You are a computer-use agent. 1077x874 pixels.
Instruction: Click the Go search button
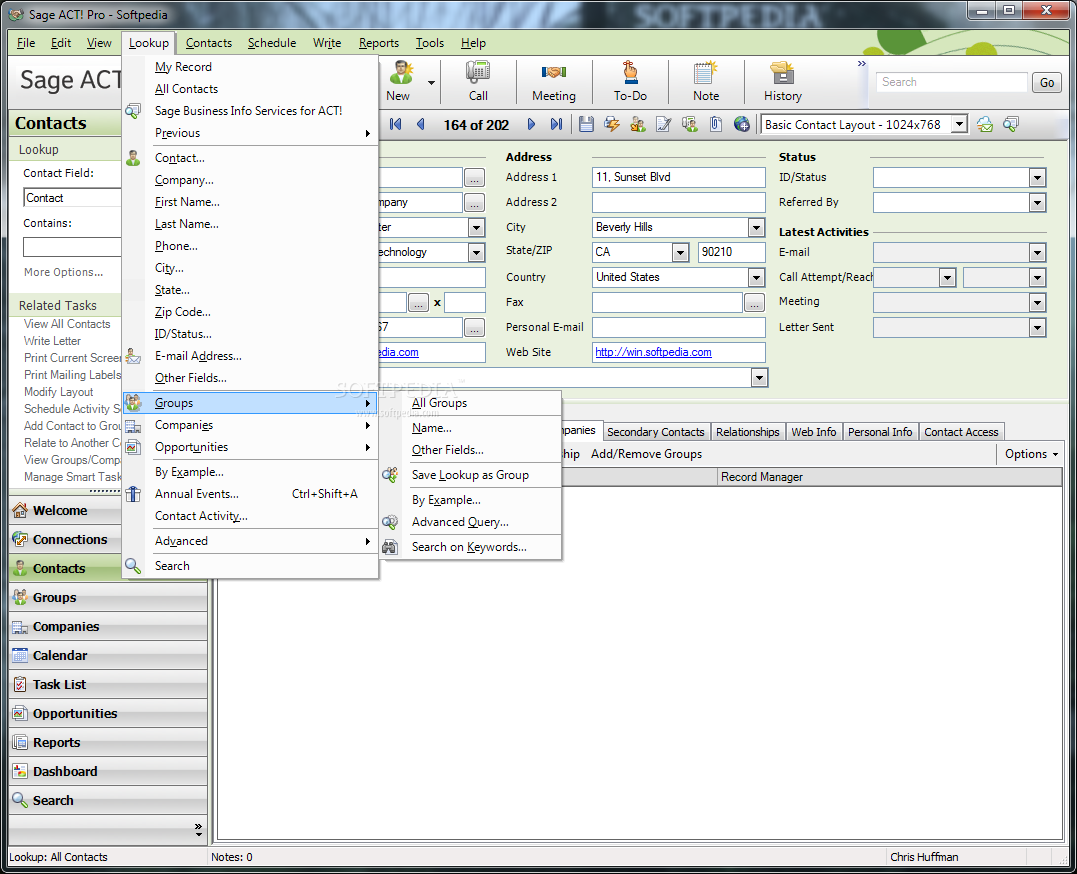1047,82
